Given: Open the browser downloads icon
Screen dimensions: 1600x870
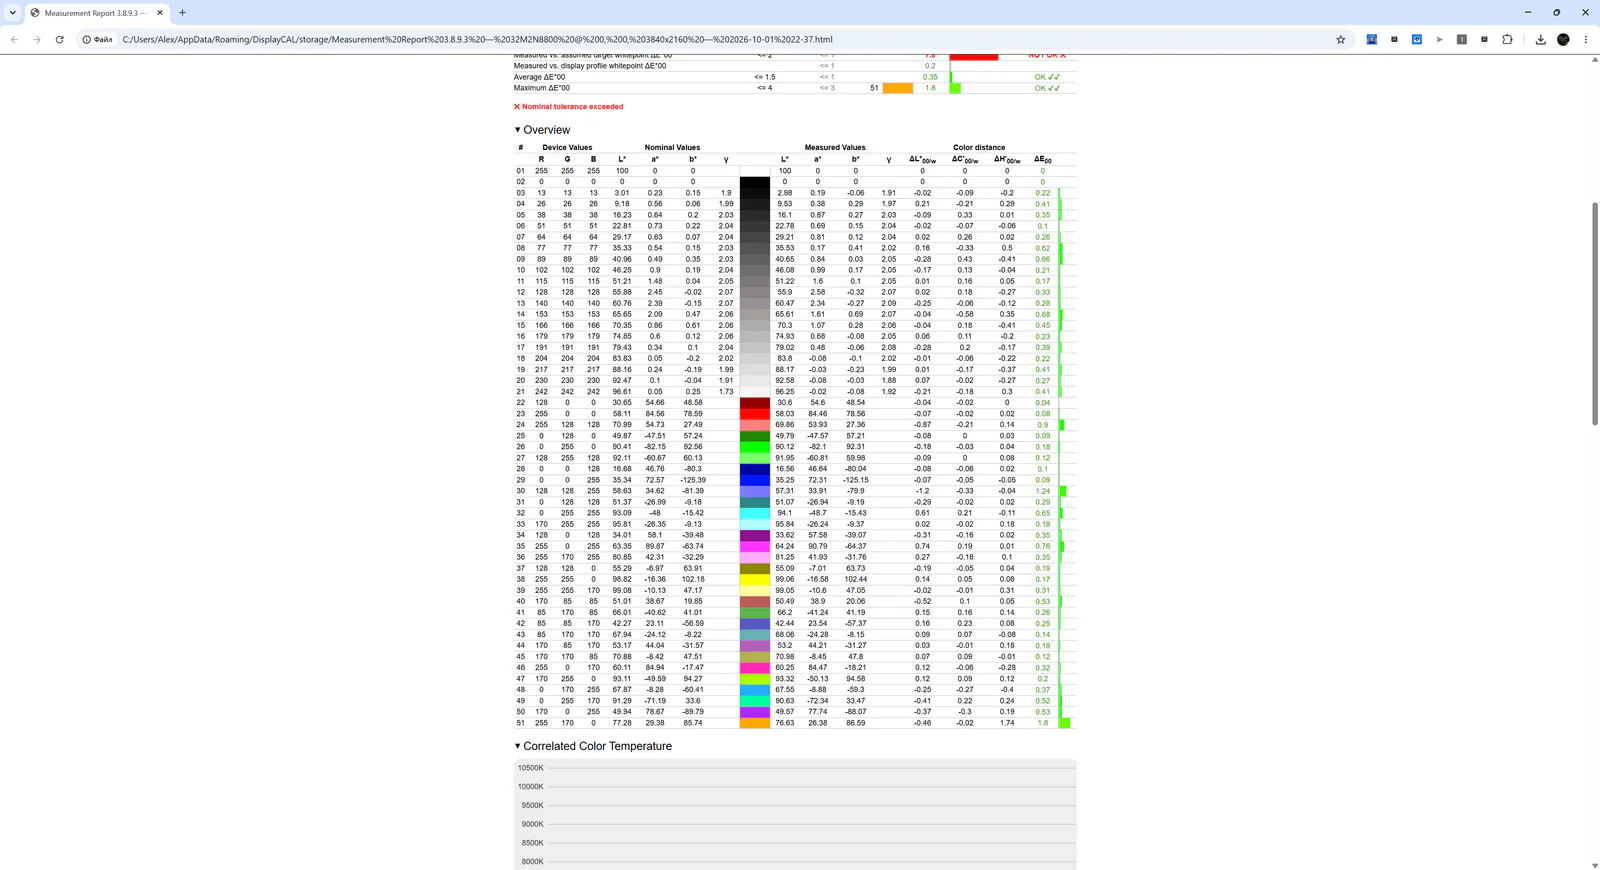Looking at the screenshot, I should click(1540, 39).
